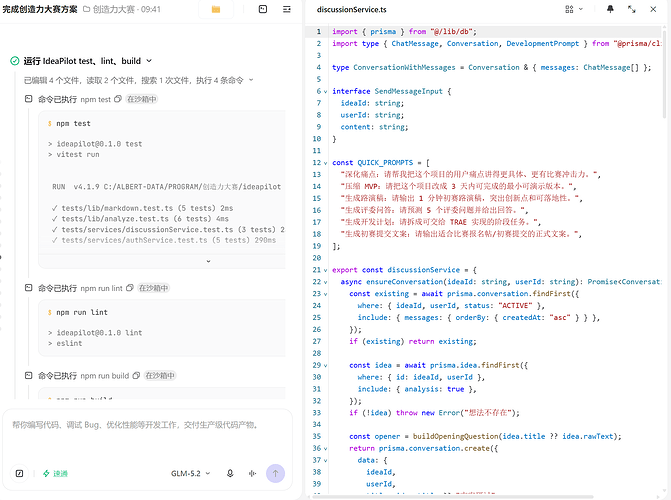Image resolution: width=671 pixels, height=500 pixels.
Task: Click the green completed check icon of the task
Action: 15,61
